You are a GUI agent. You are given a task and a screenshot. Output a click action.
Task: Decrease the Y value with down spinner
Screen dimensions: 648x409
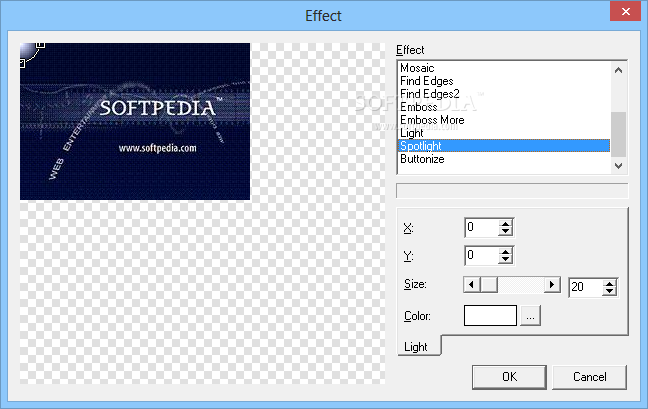pyautogui.click(x=505, y=260)
